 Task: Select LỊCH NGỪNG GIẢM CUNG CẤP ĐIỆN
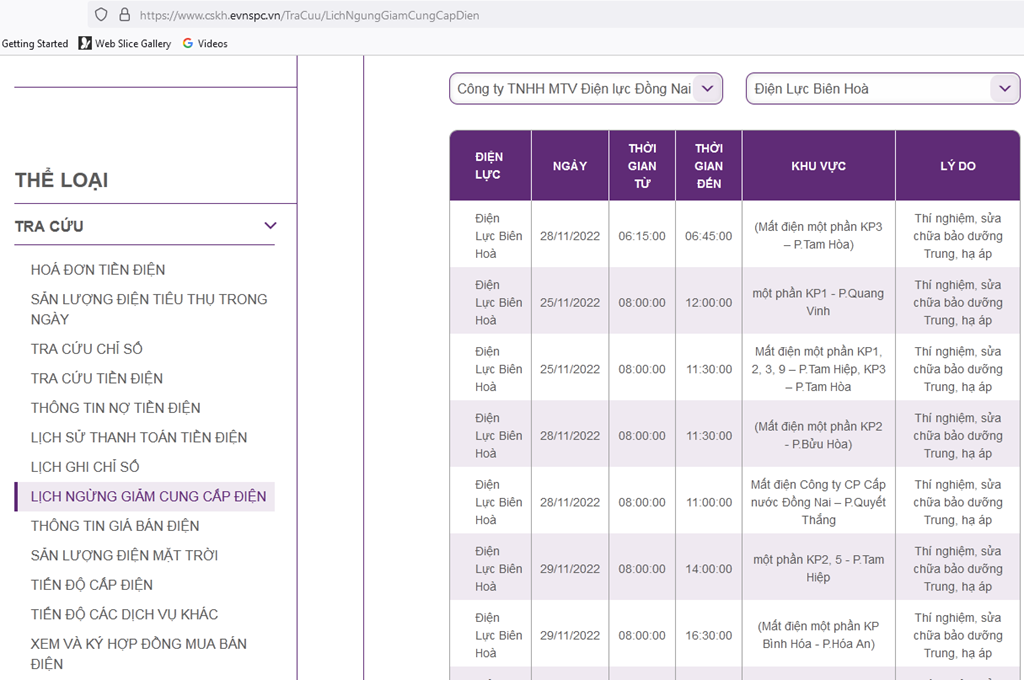[148, 496]
